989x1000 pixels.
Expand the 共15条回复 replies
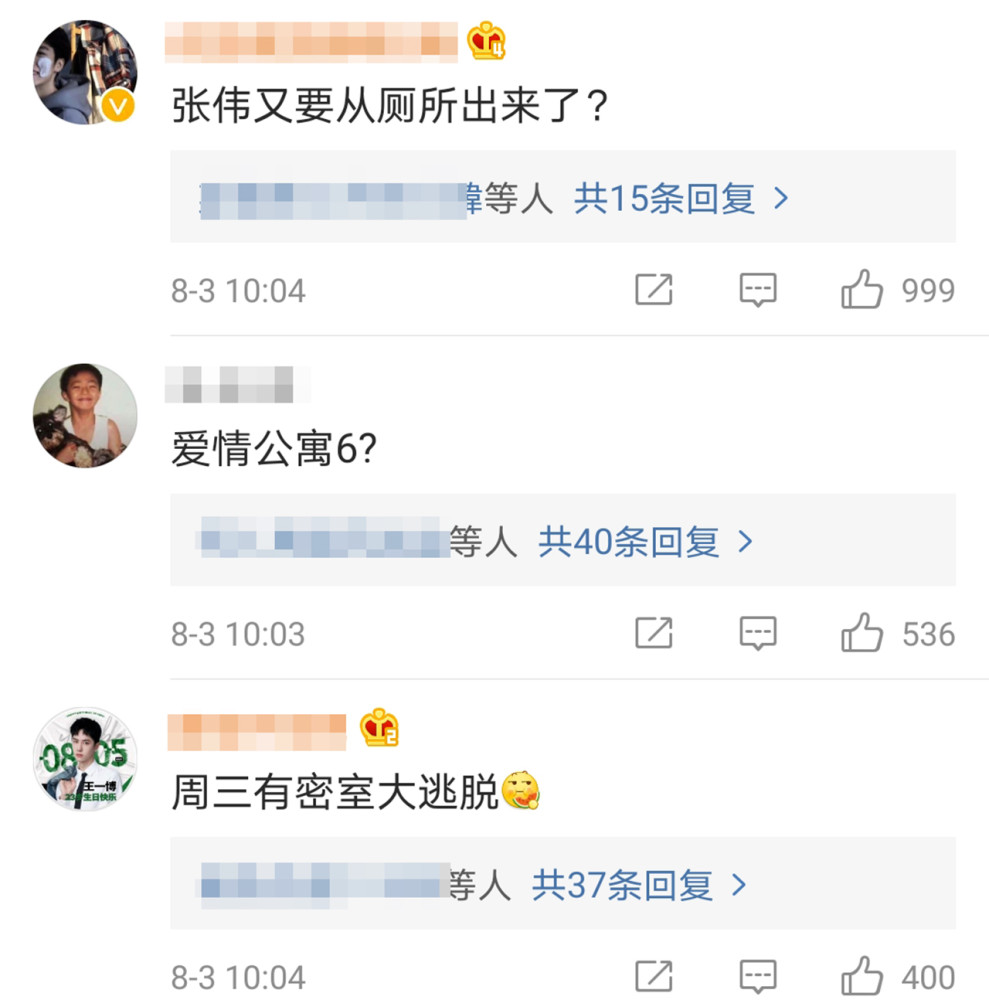[x=681, y=199]
